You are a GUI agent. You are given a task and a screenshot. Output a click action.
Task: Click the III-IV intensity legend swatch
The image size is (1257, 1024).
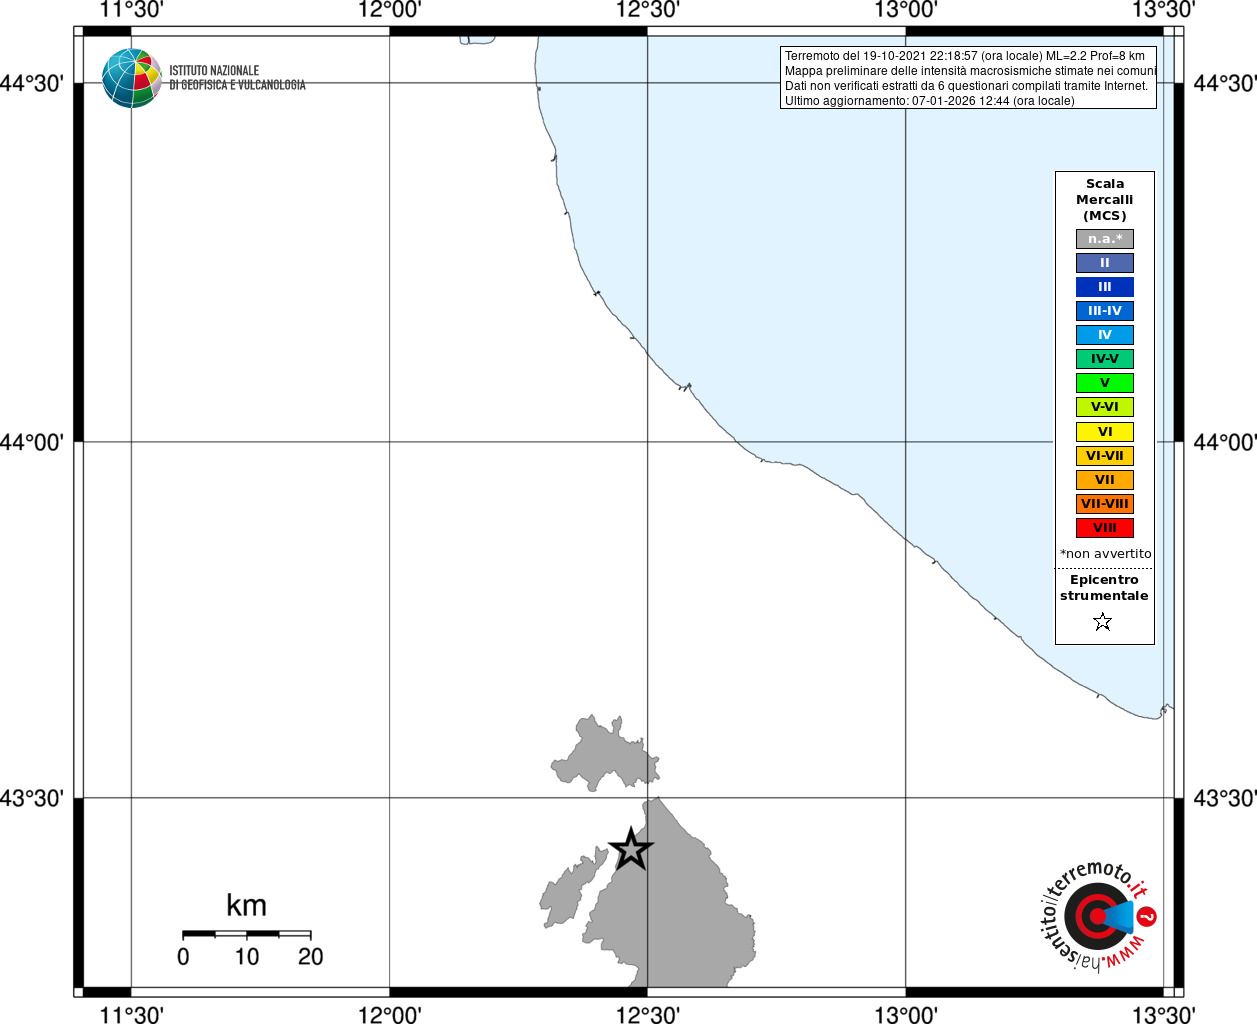(x=1105, y=311)
